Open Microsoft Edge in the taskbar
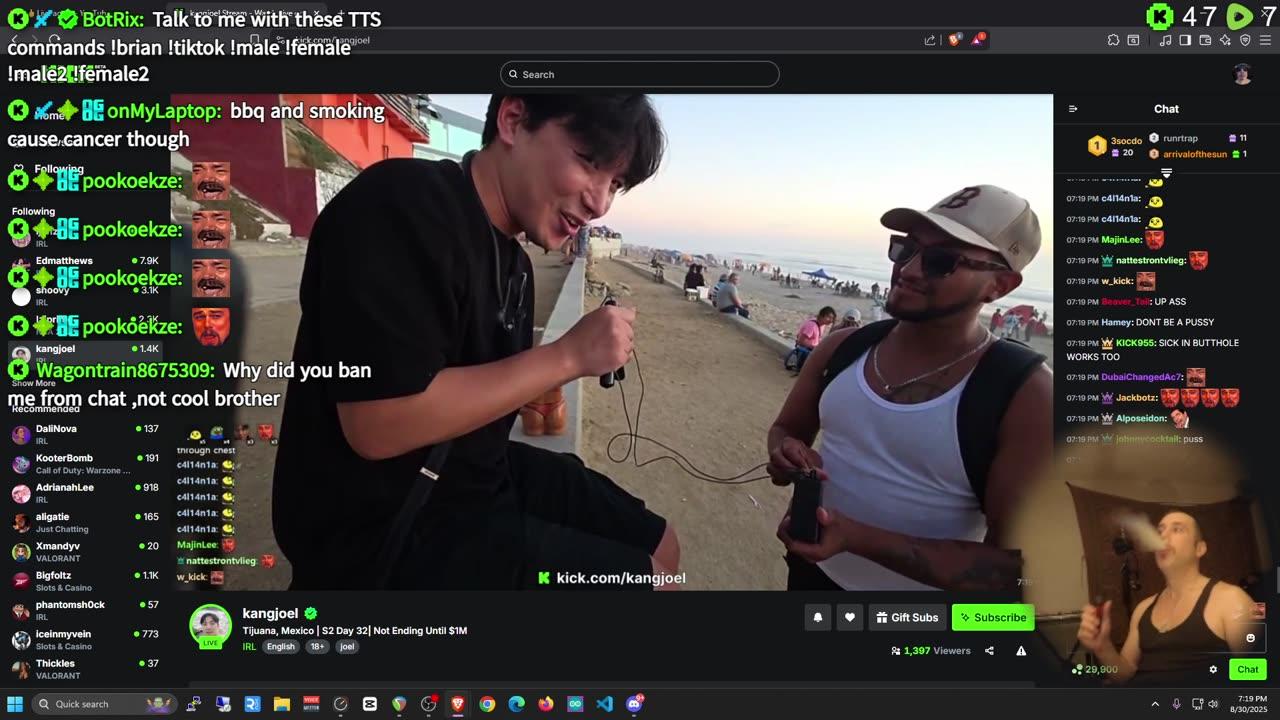This screenshot has height=720, width=1280. point(516,704)
